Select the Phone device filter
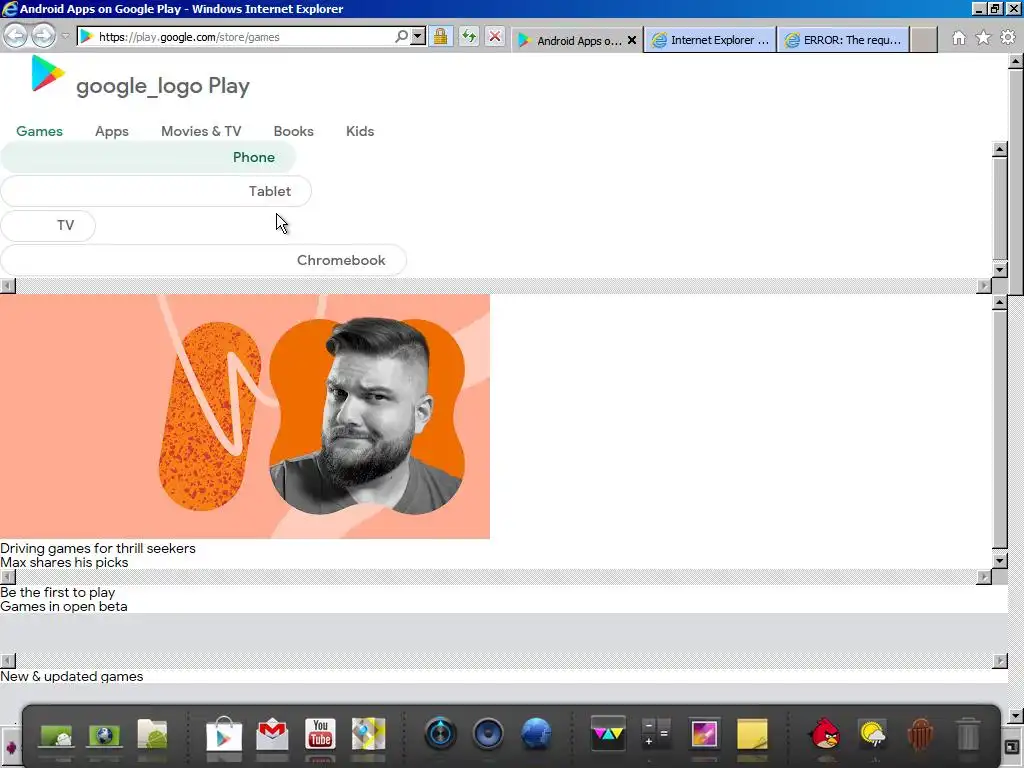Viewport: 1024px width, 768px height. pos(148,157)
